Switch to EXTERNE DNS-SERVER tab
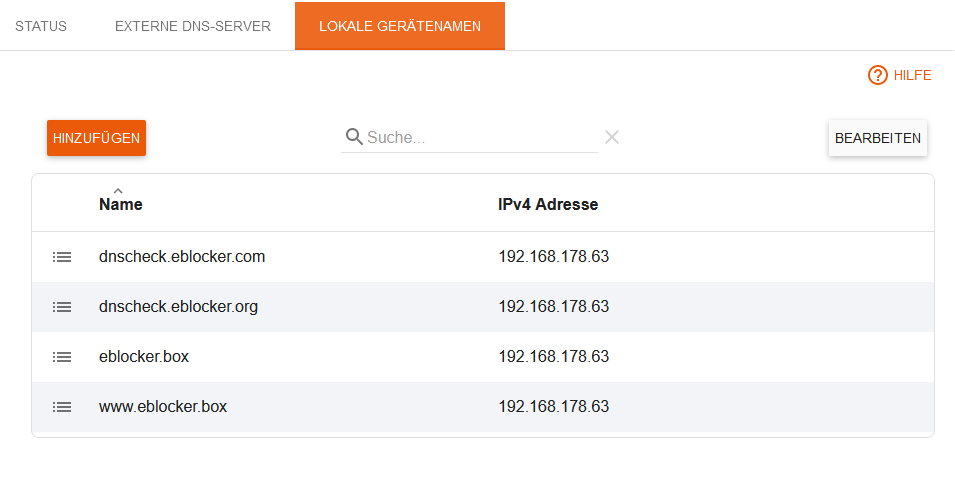Image resolution: width=955 pixels, height=493 pixels. (192, 26)
